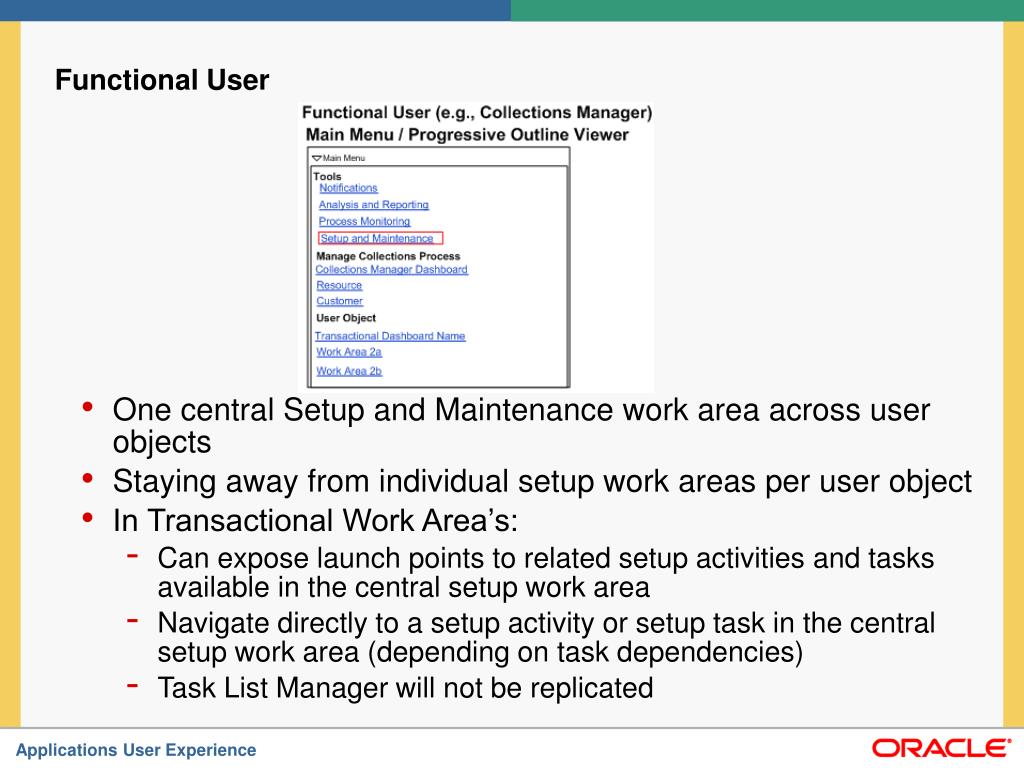This screenshot has width=1024, height=768.
Task: Click the Functional User (e.g., Collections Manager) caption
Action: click(477, 112)
